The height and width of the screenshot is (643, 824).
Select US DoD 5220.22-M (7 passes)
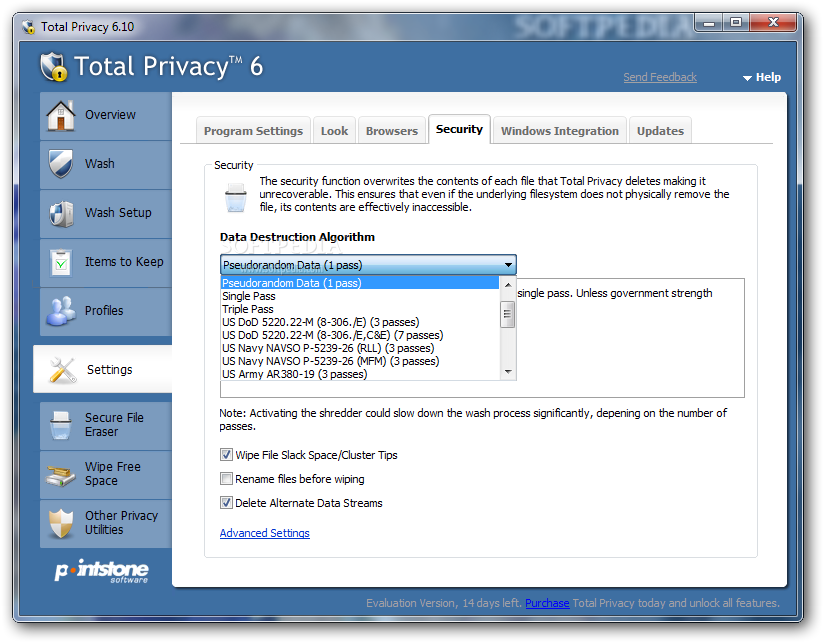[x=359, y=335]
